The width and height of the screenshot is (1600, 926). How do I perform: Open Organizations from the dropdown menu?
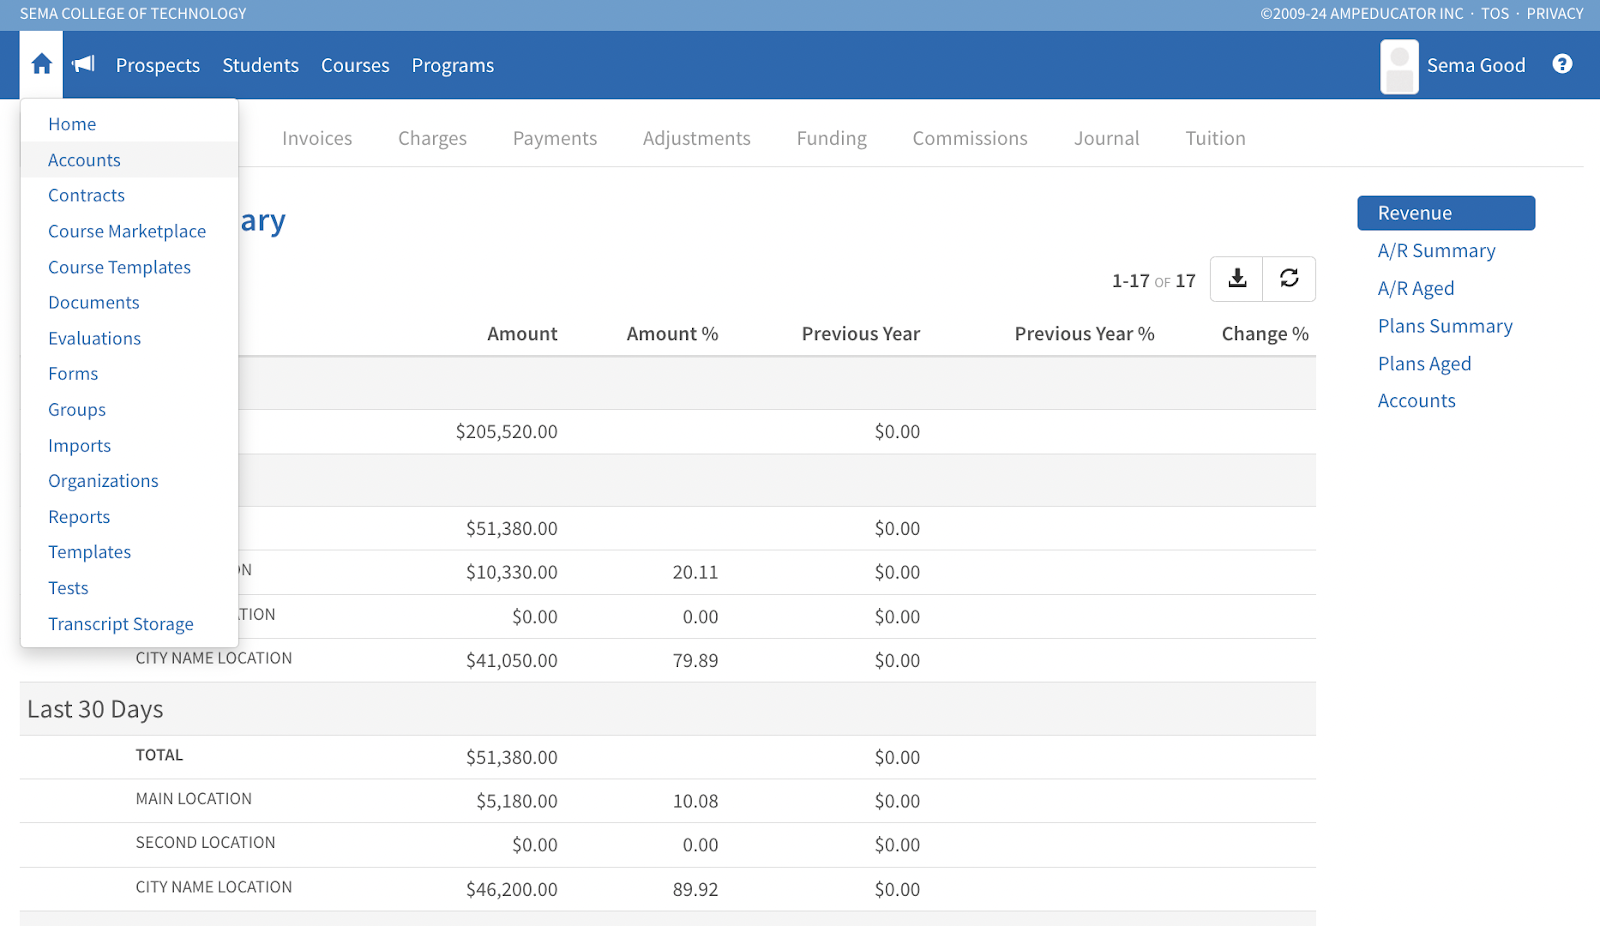[129, 480]
